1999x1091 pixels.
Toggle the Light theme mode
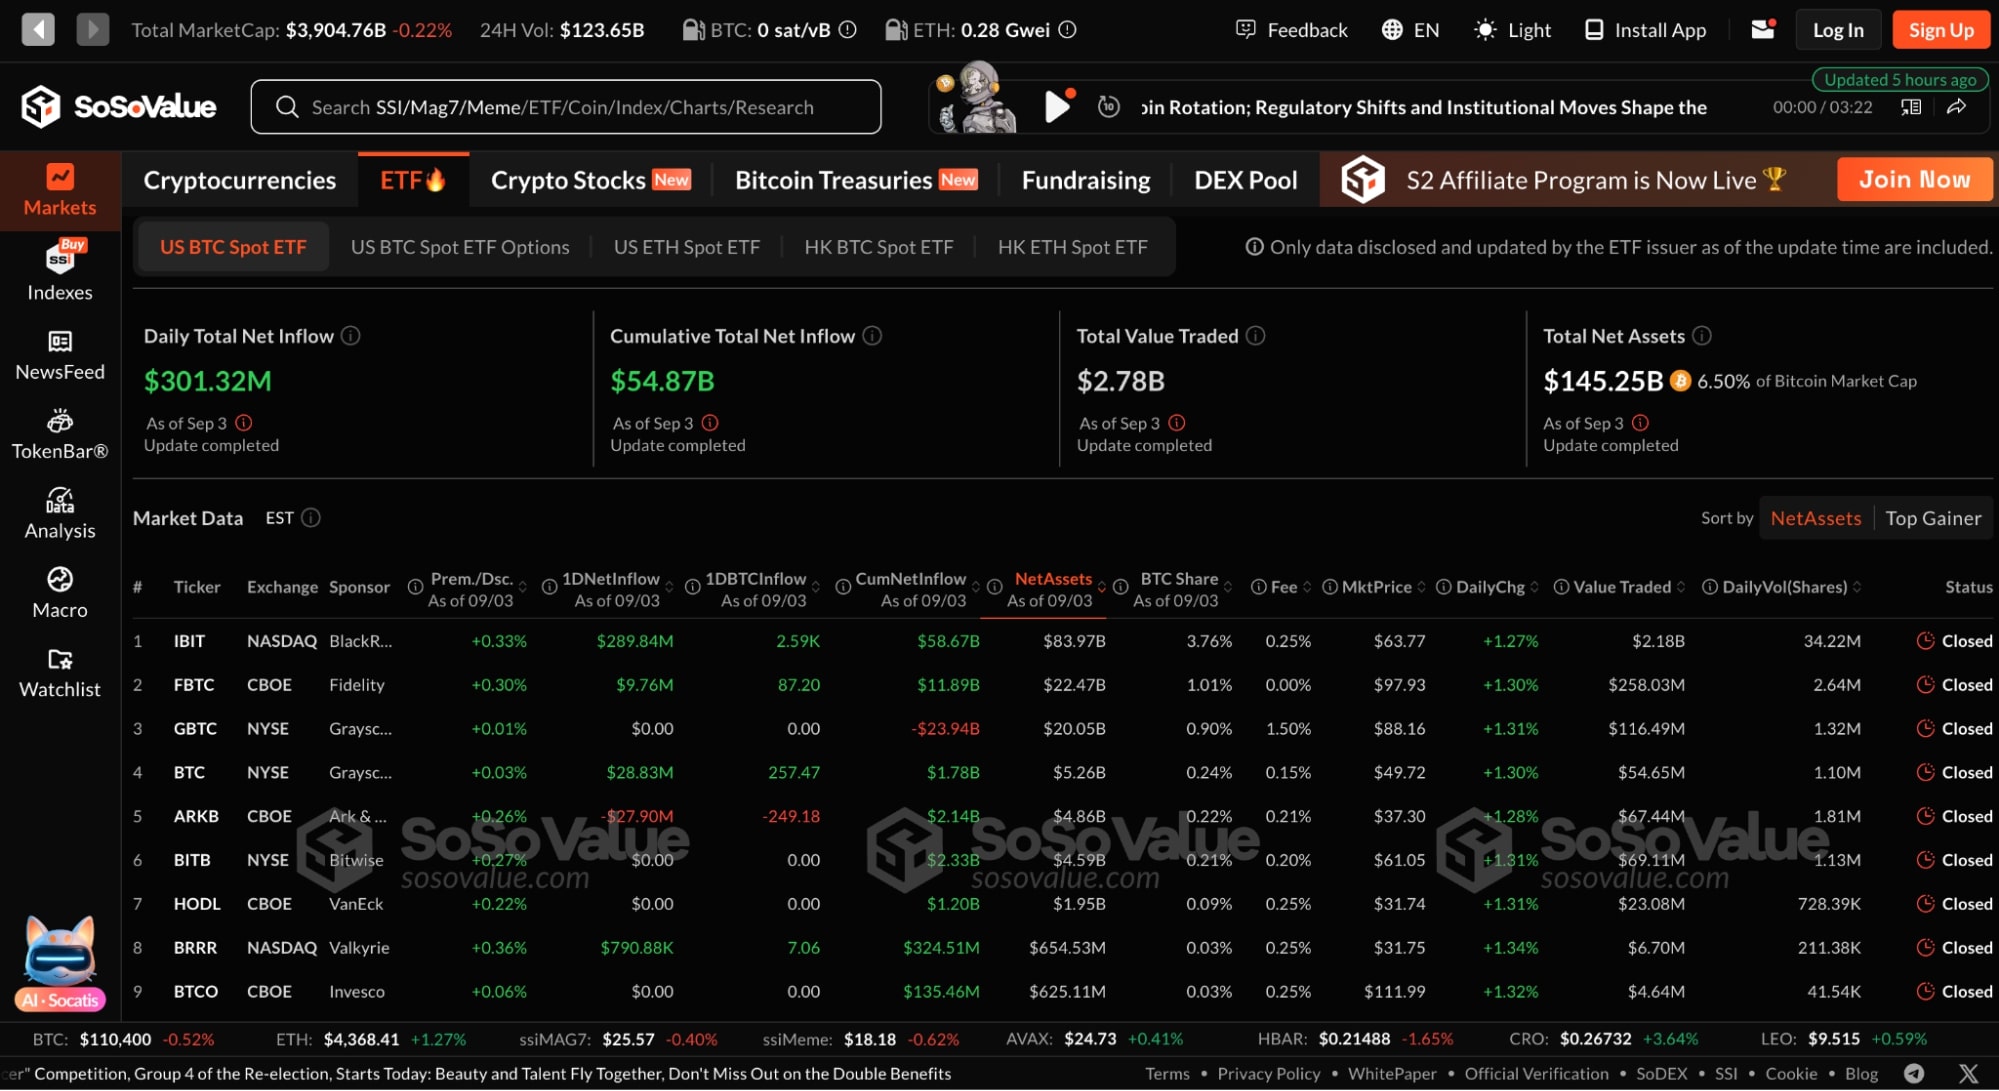click(1513, 30)
